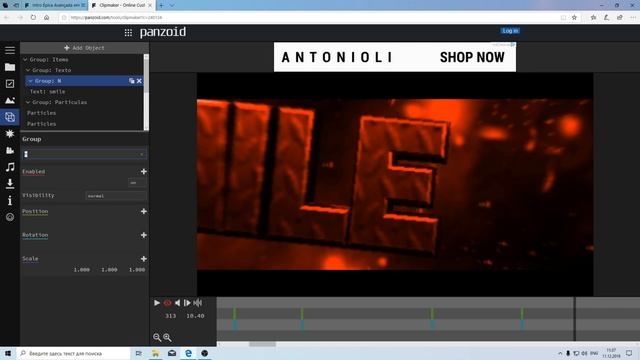Collapse the Group: Texto tree node
This screenshot has height=360, width=640.
(28, 70)
